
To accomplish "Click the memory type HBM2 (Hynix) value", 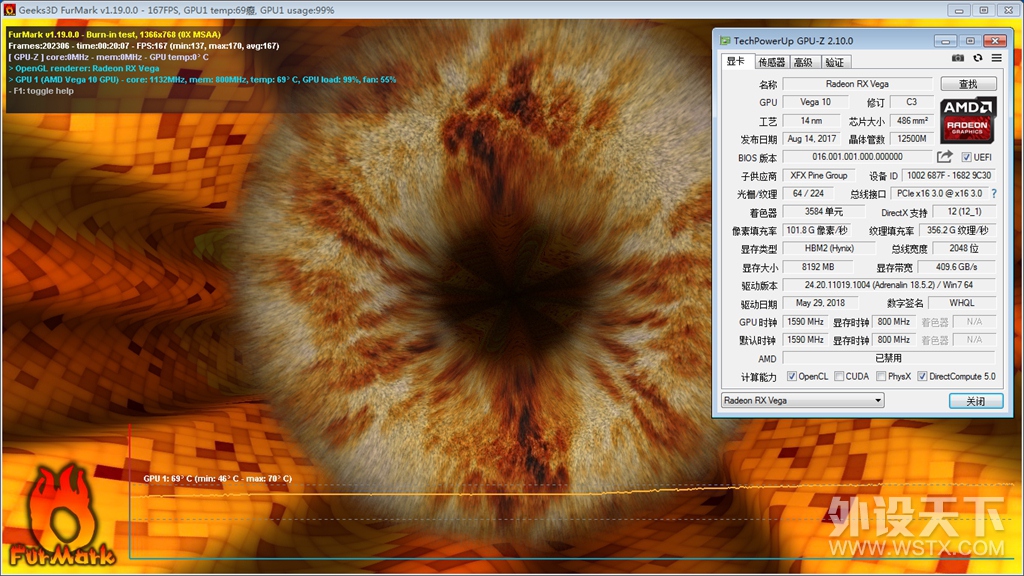I will pyautogui.click(x=829, y=248).
